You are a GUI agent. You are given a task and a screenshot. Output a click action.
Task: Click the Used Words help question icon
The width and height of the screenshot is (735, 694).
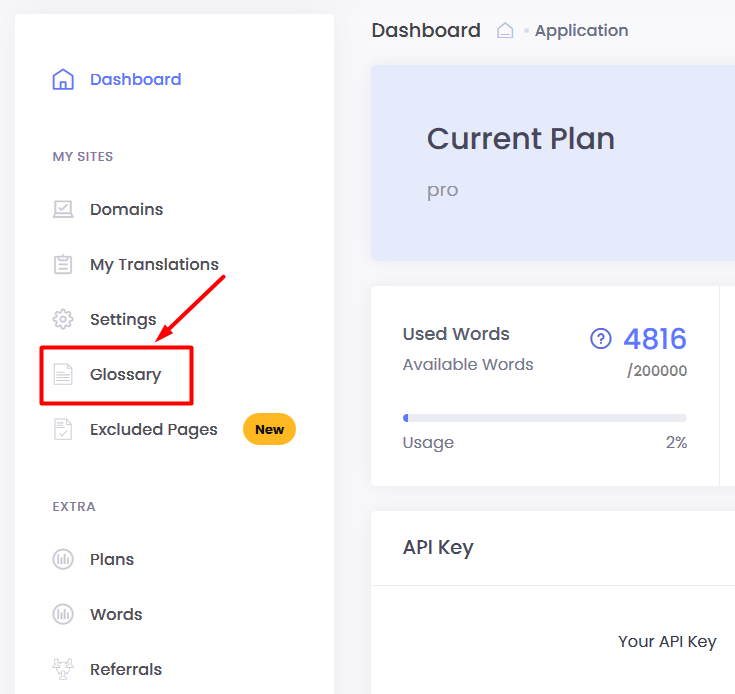[600, 338]
